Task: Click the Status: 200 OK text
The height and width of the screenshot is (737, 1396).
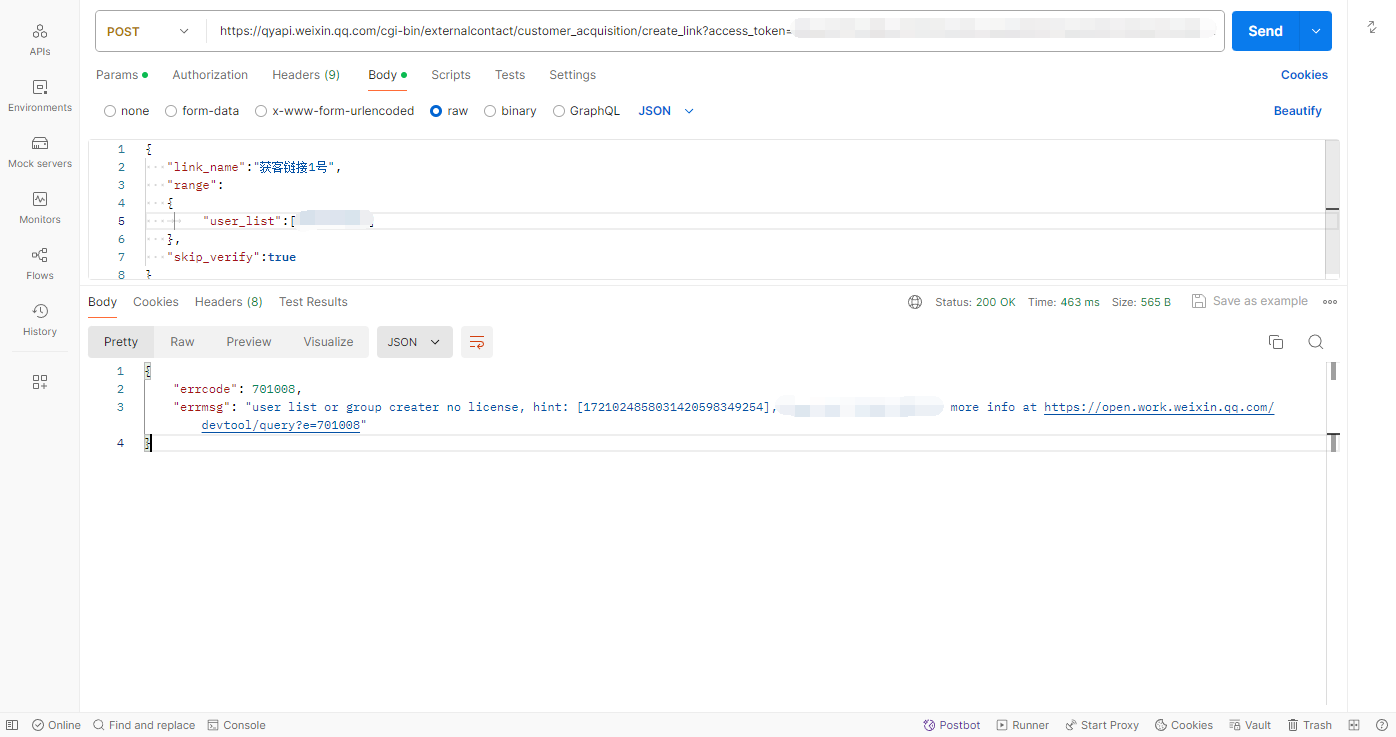Action: (x=975, y=302)
